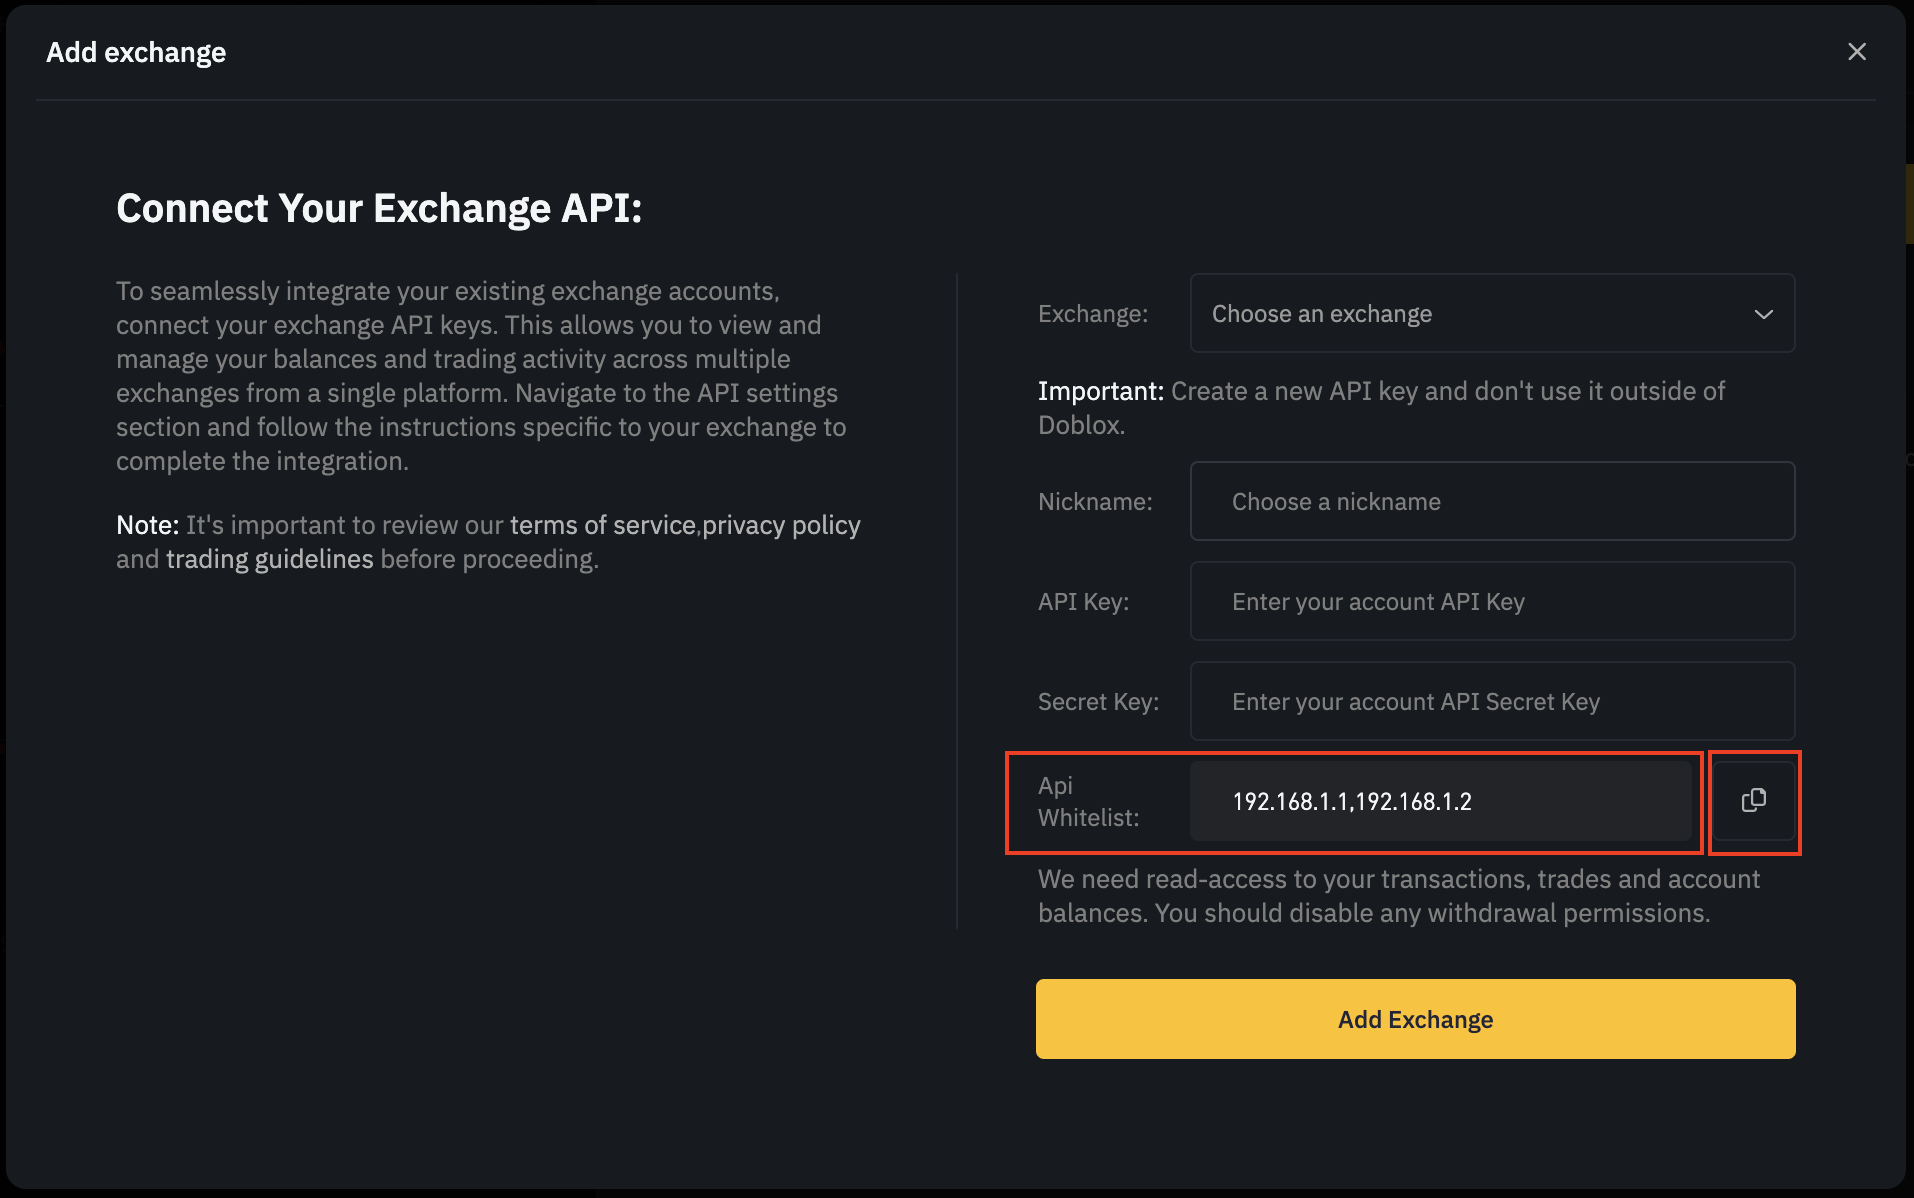Click the Connect Your Exchange API heading

coord(380,208)
